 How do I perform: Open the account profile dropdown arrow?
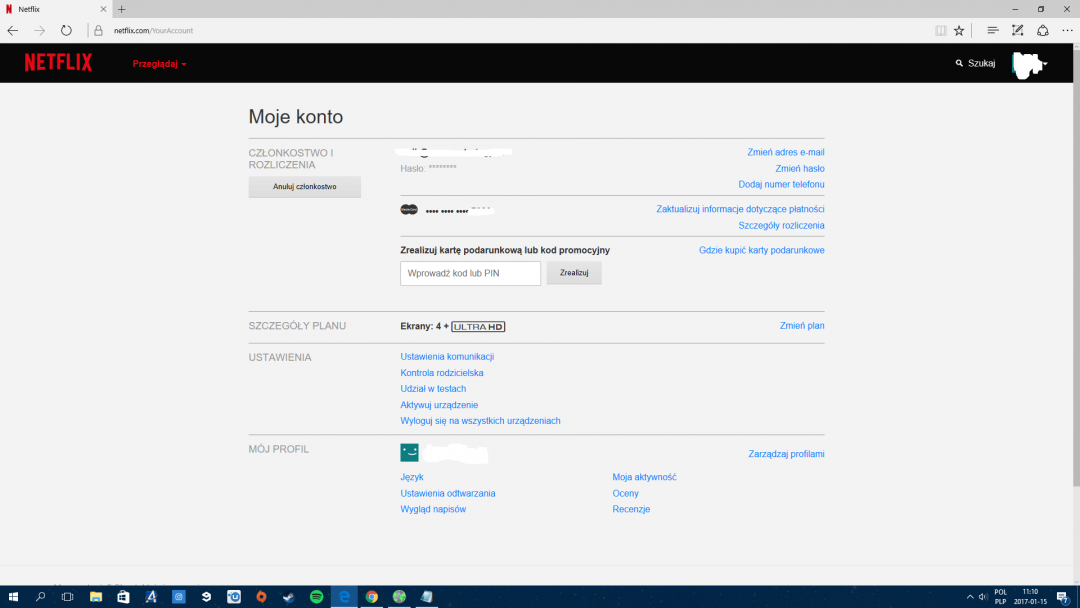tap(1044, 64)
